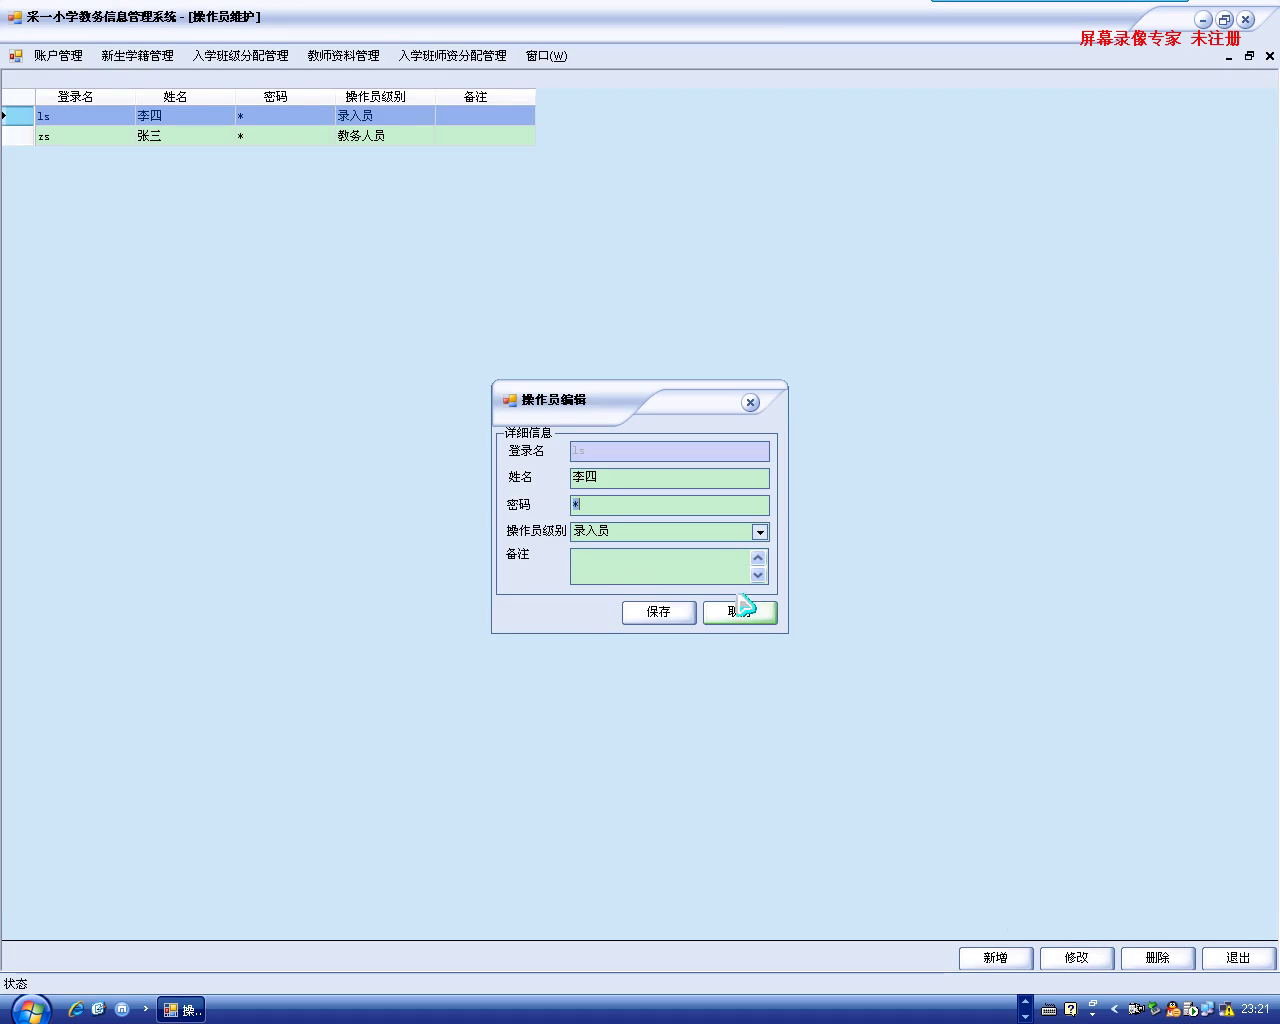The height and width of the screenshot is (1024, 1280).
Task: Click the safely remove hardware tray icon
Action: click(x=1154, y=1009)
